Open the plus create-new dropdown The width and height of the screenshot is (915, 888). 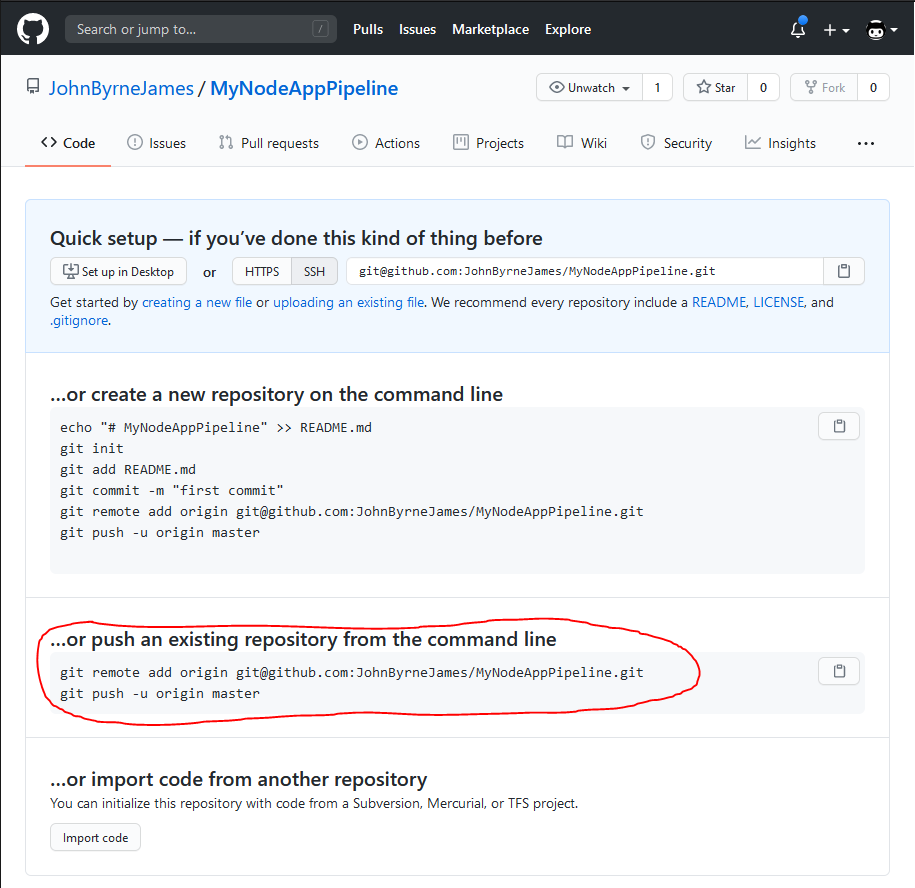pyautogui.click(x=836, y=30)
